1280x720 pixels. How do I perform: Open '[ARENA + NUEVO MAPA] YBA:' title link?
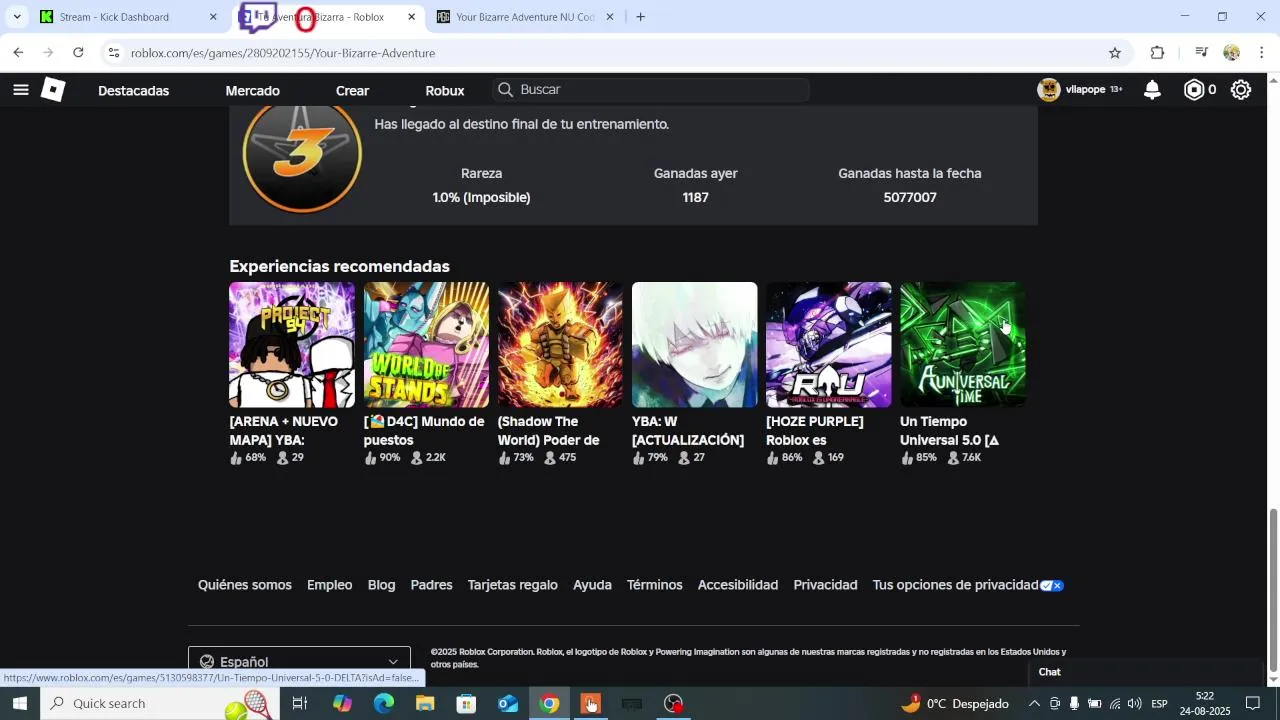[x=284, y=431]
